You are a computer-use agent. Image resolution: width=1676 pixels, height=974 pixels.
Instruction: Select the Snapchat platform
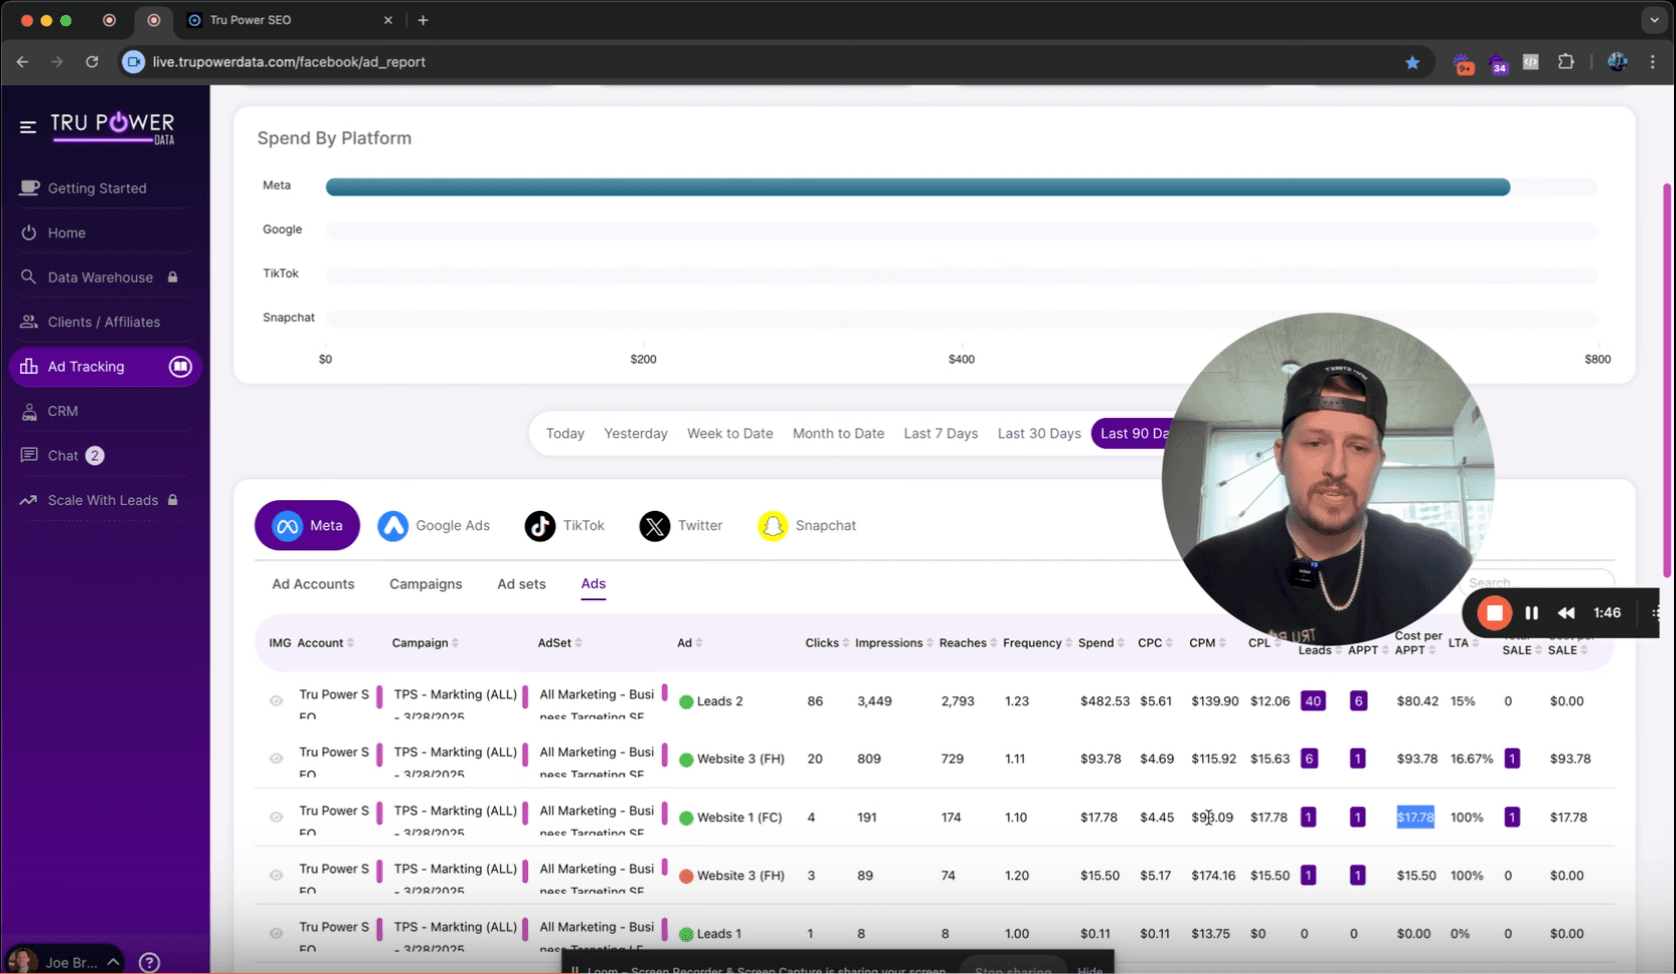click(807, 525)
